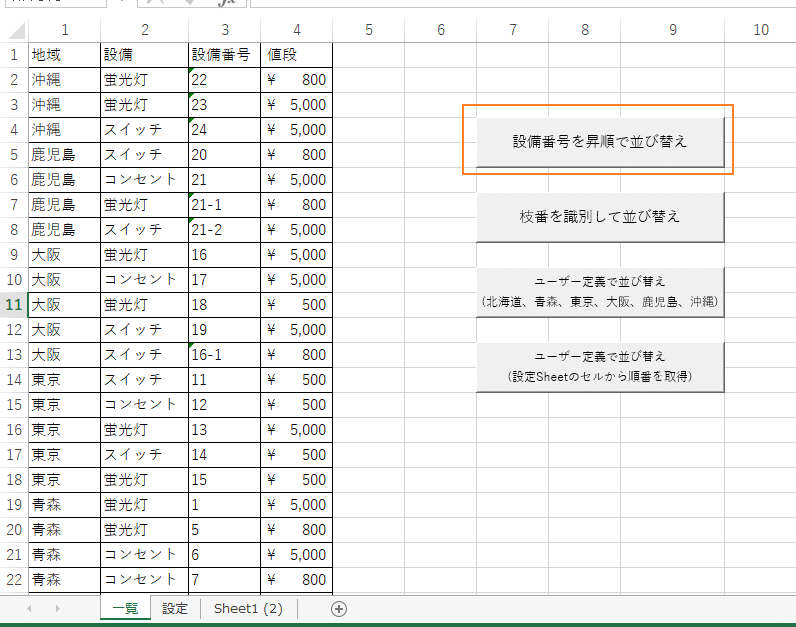Select 沖縄 cell in row 2

pyautogui.click(x=64, y=80)
